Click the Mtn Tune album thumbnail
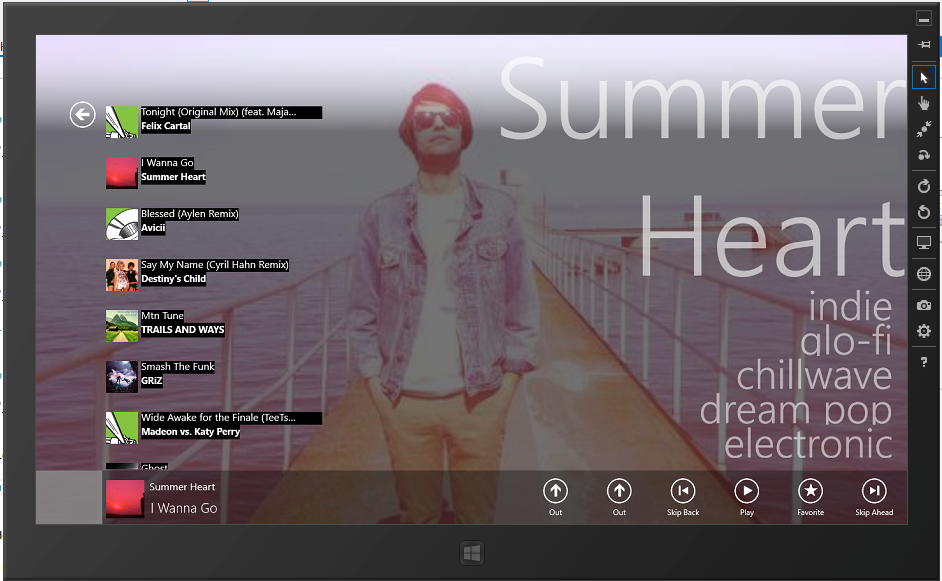This screenshot has width=942, height=581. coord(122,326)
